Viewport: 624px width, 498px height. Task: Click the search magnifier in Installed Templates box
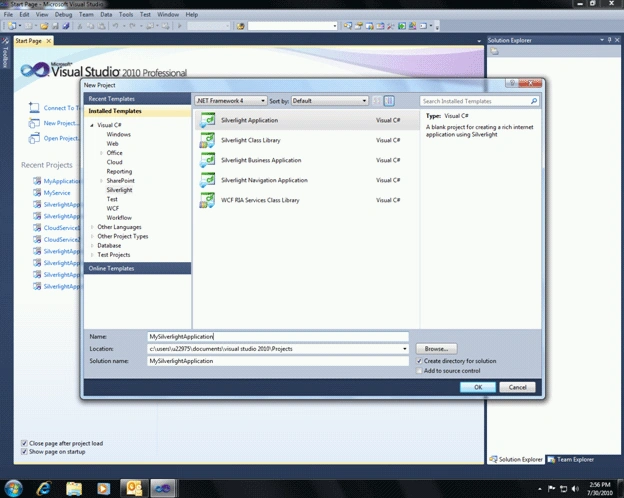pyautogui.click(x=534, y=101)
